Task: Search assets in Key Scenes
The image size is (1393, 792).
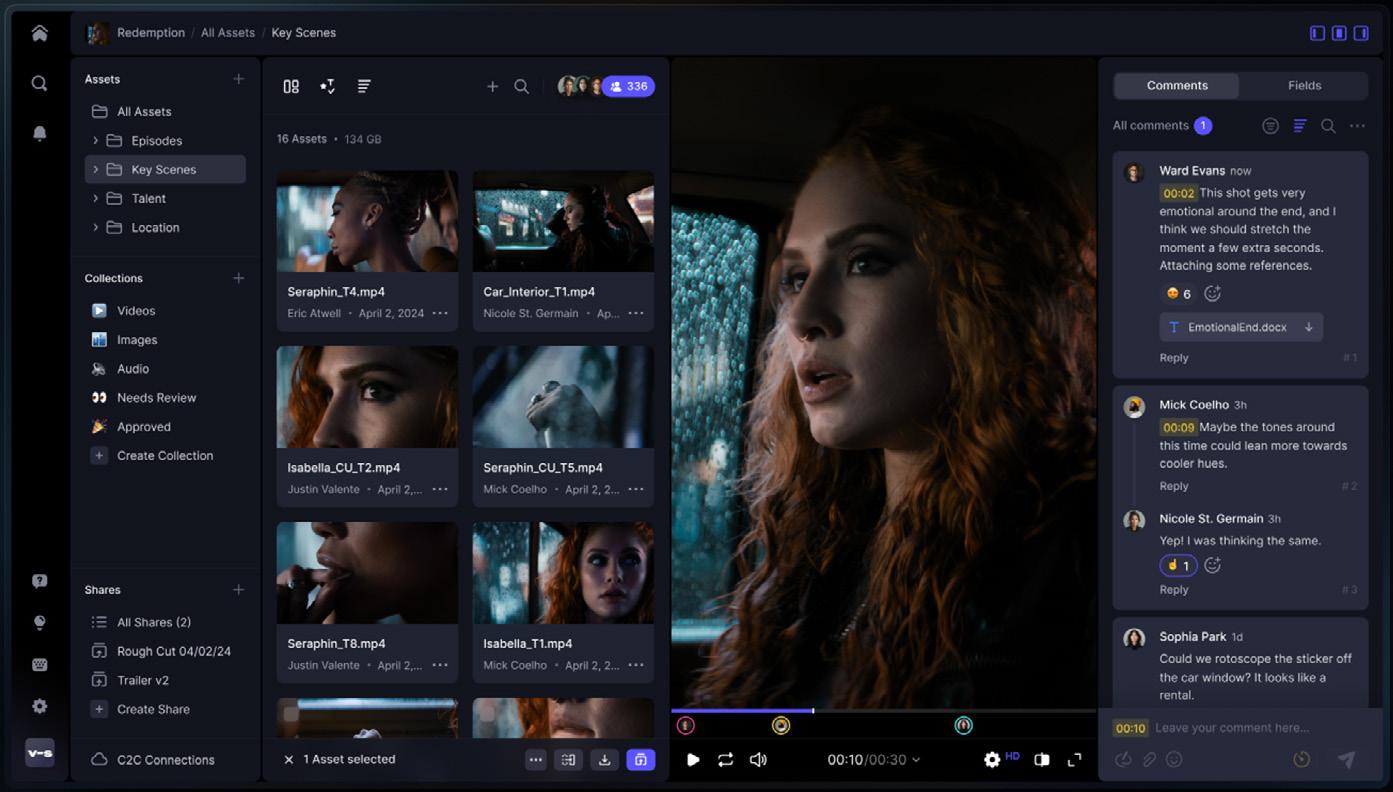Action: [x=521, y=87]
